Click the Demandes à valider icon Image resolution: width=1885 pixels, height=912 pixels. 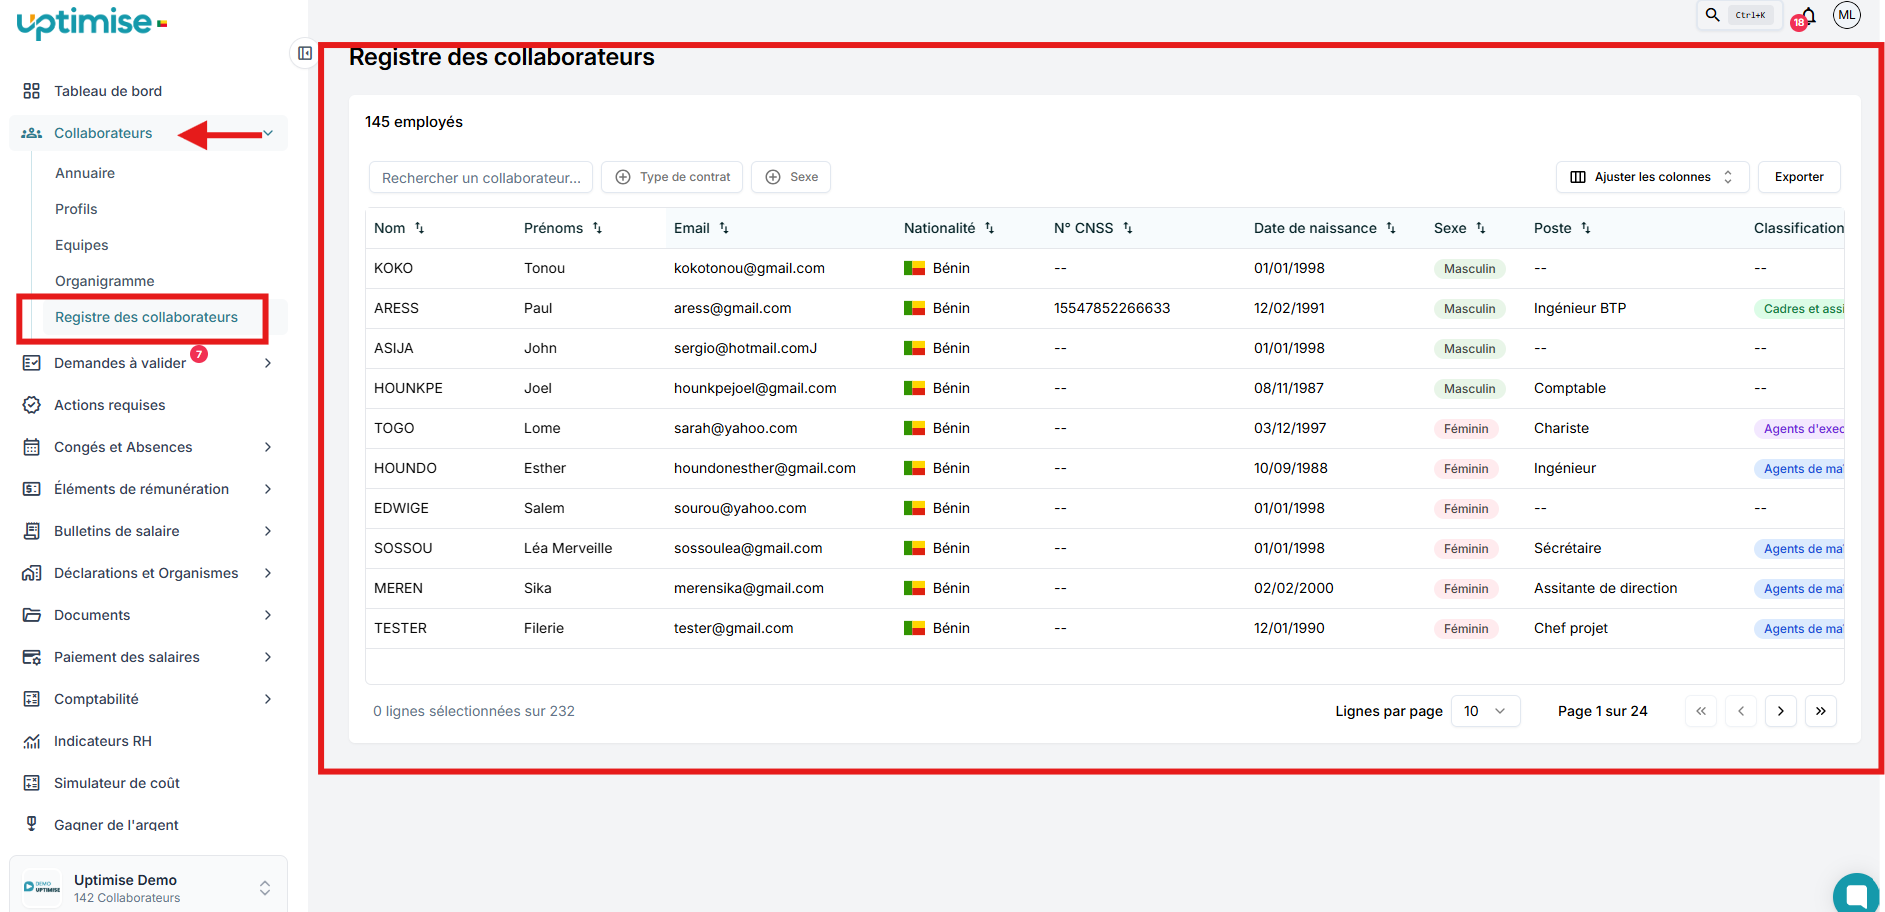coord(32,363)
